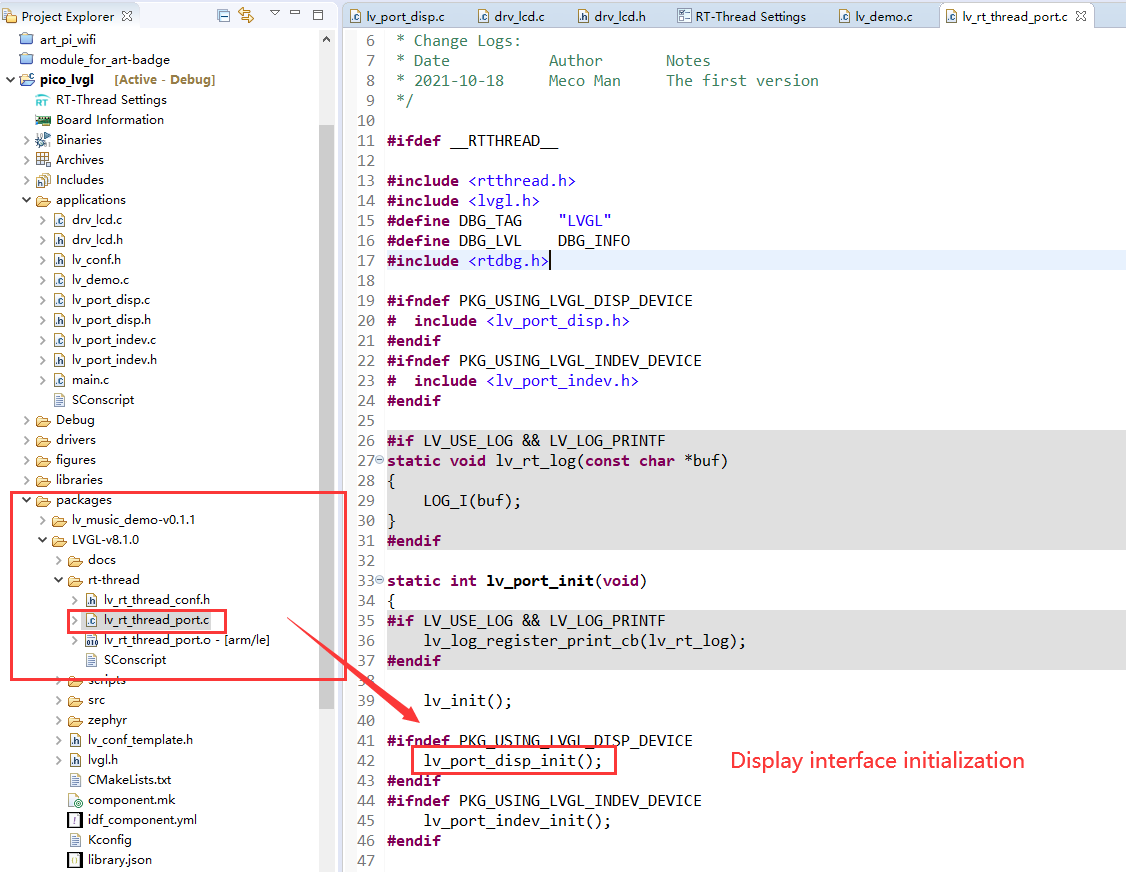Select main.c in the applications folder
Screen dimensions: 1126x872
tap(90, 380)
